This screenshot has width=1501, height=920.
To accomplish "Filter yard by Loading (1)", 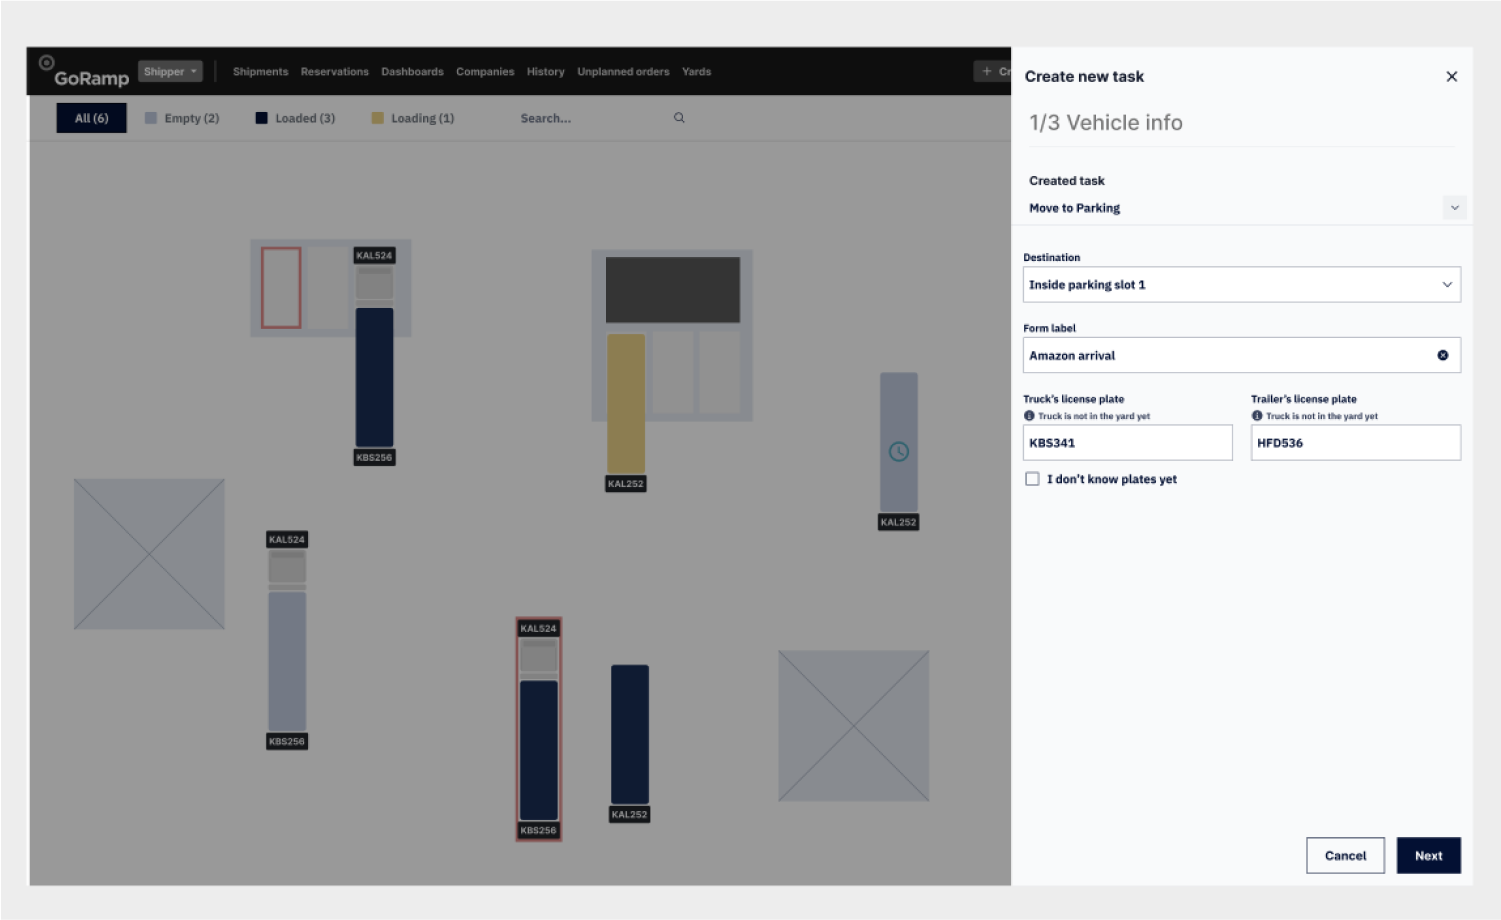I will 412,118.
